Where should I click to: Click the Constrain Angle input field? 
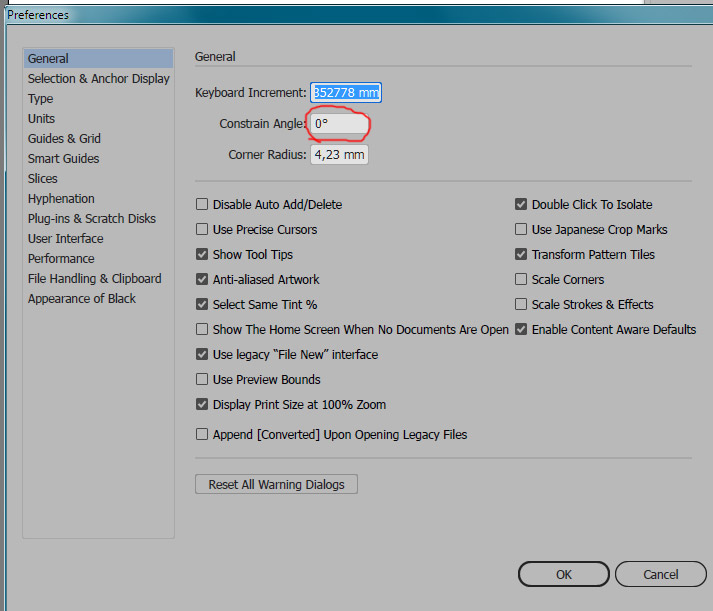(x=339, y=124)
